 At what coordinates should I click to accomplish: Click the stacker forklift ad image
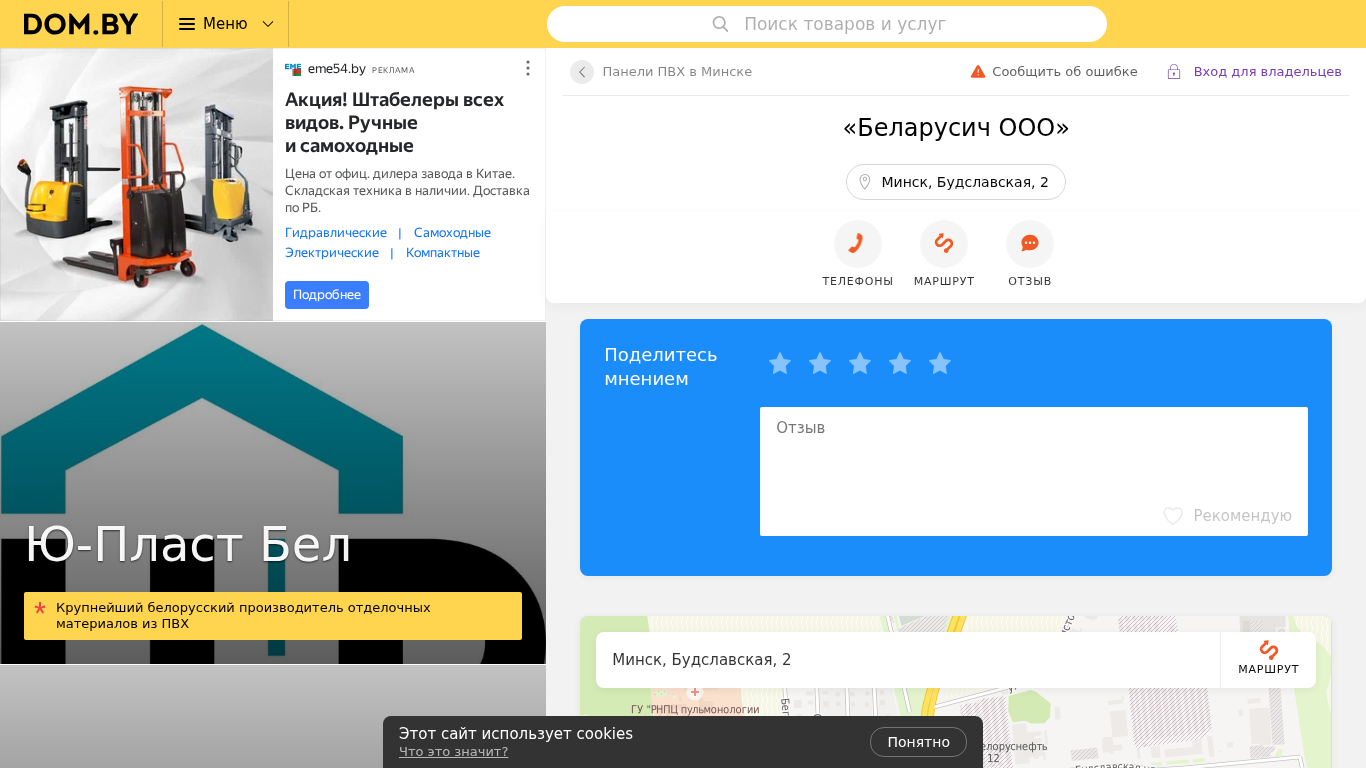click(x=137, y=185)
